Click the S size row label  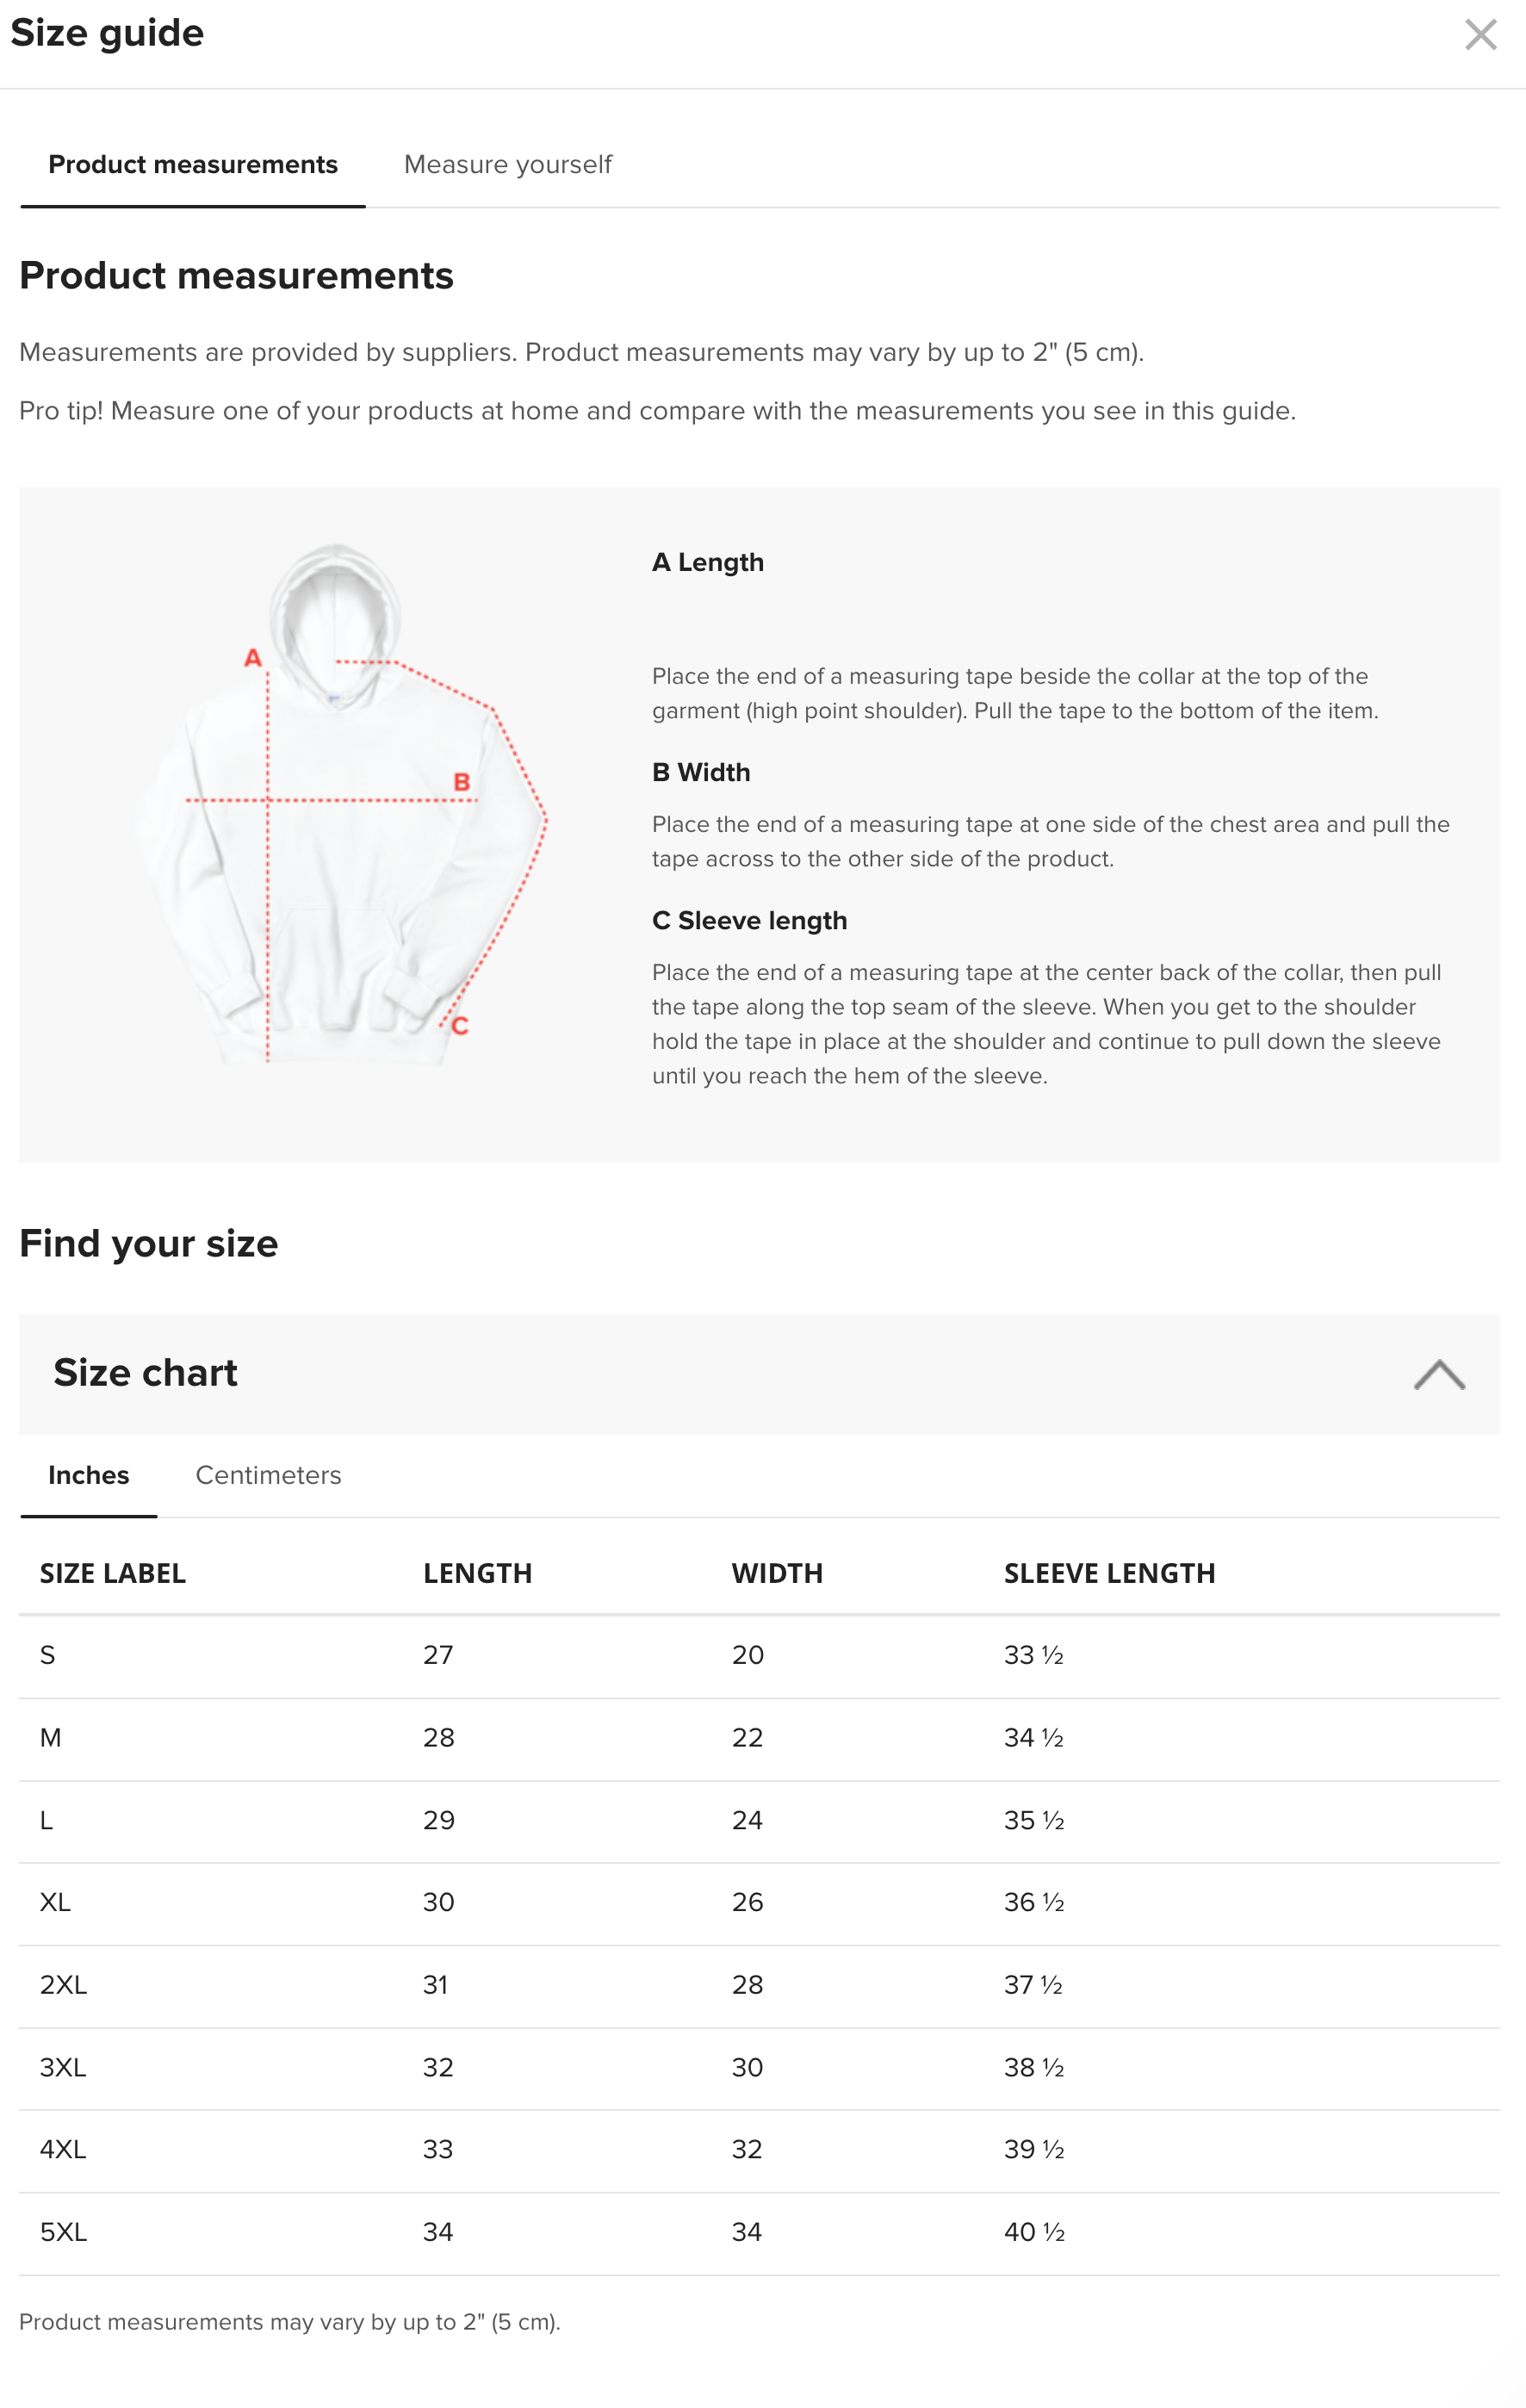pyautogui.click(x=47, y=1655)
